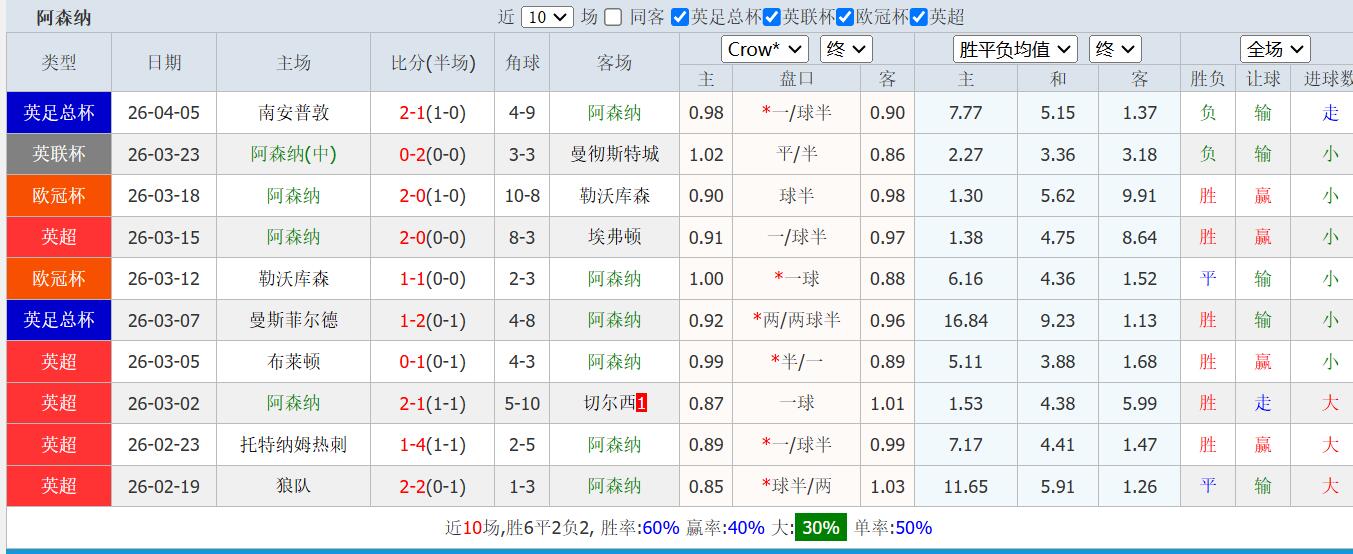1353x554 pixels.
Task: Click home odds 16.84 in 曼斯菲尔德 row
Action: [965, 320]
